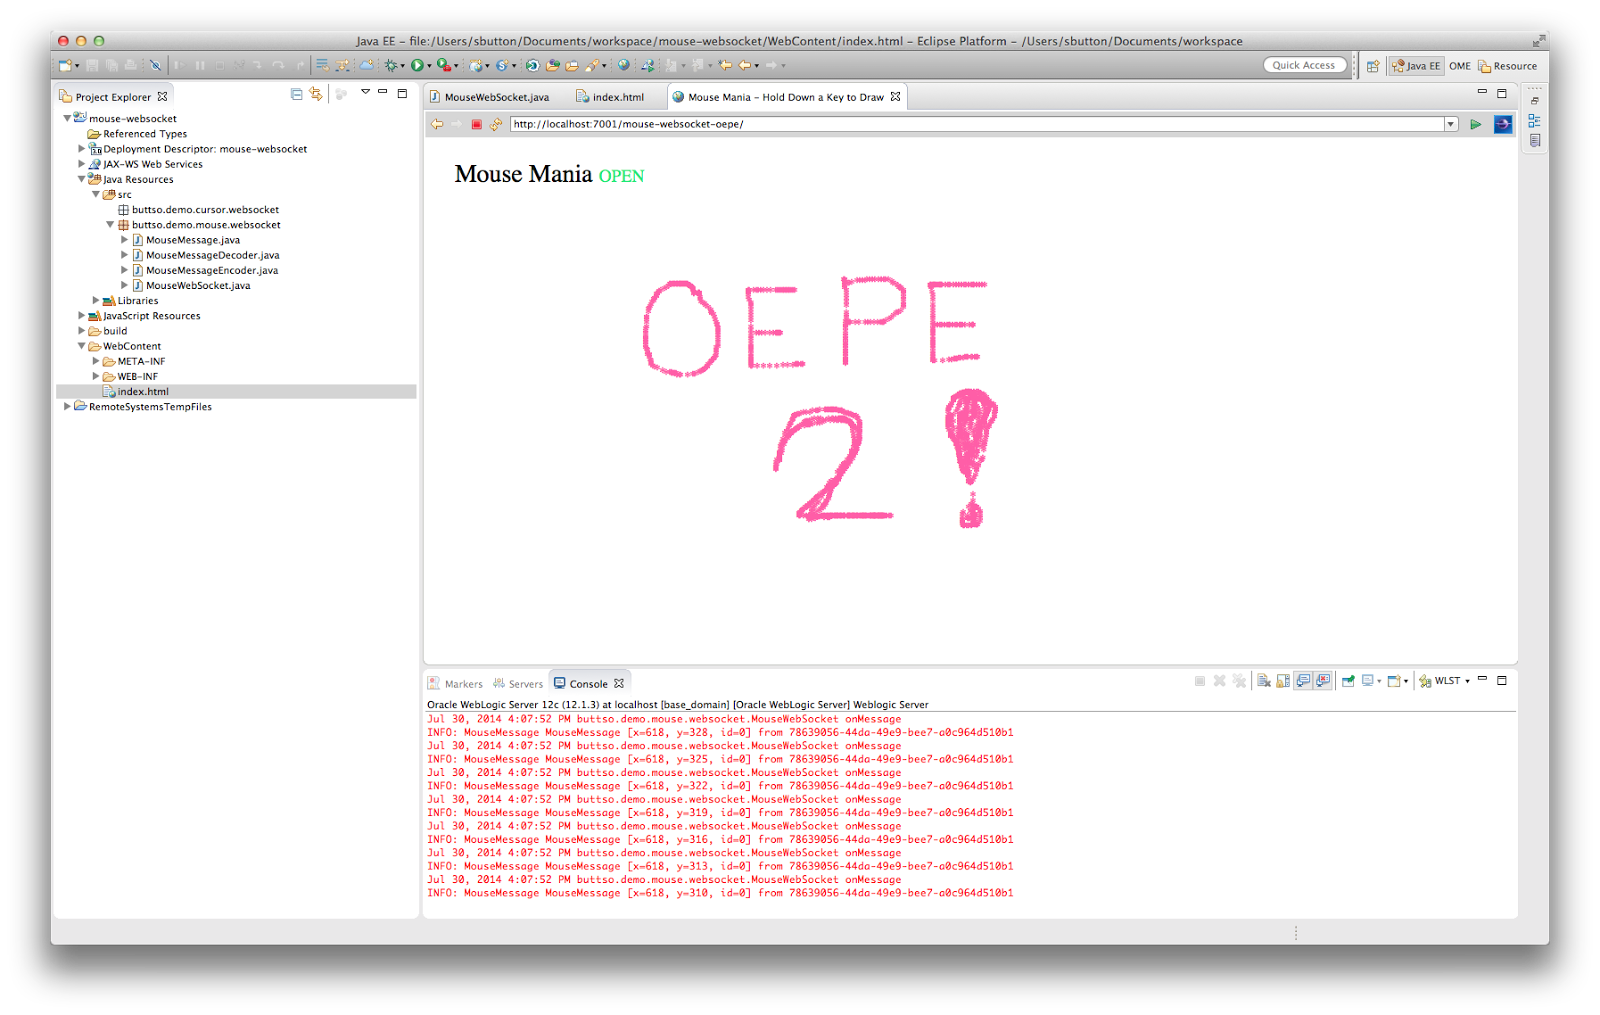The width and height of the screenshot is (1600, 1015).
Task: Click the Open Type toolbar icon
Action: click(x=552, y=65)
